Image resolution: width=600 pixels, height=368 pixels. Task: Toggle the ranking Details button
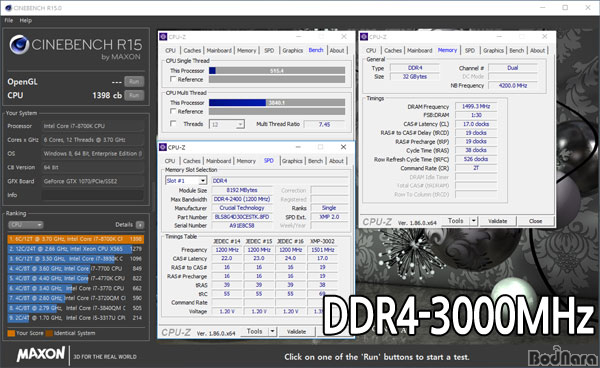(x=140, y=225)
